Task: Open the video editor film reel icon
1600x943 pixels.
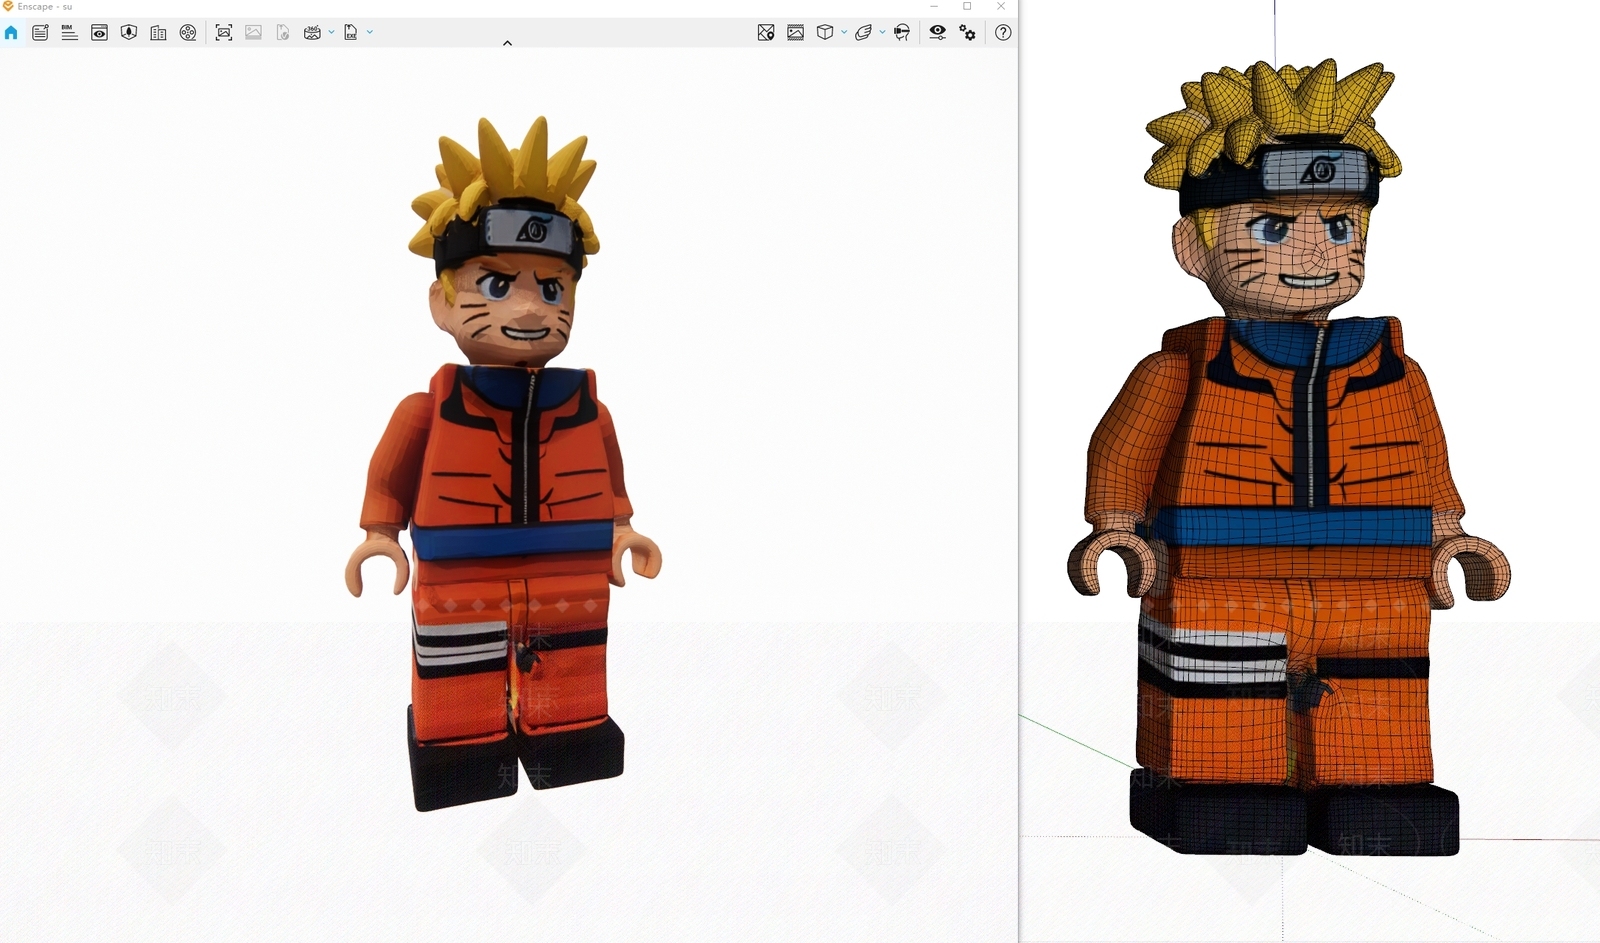Action: 188,33
